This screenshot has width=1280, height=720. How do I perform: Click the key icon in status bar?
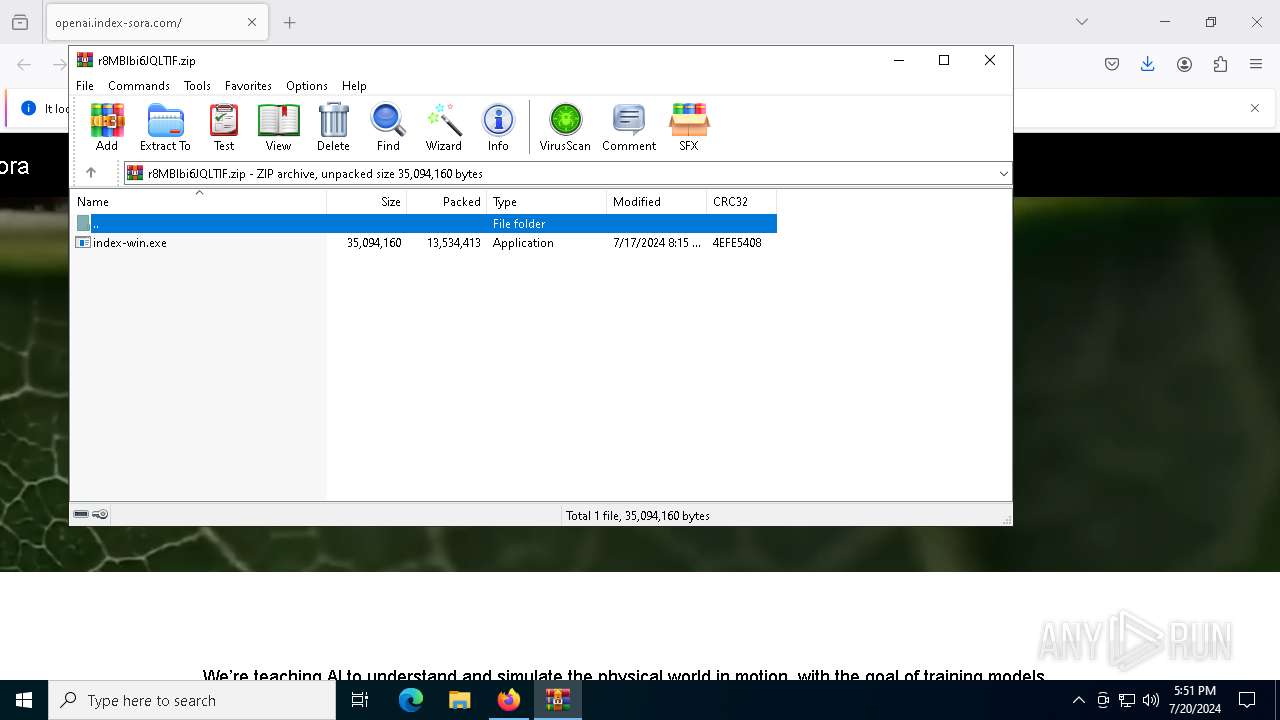click(100, 514)
